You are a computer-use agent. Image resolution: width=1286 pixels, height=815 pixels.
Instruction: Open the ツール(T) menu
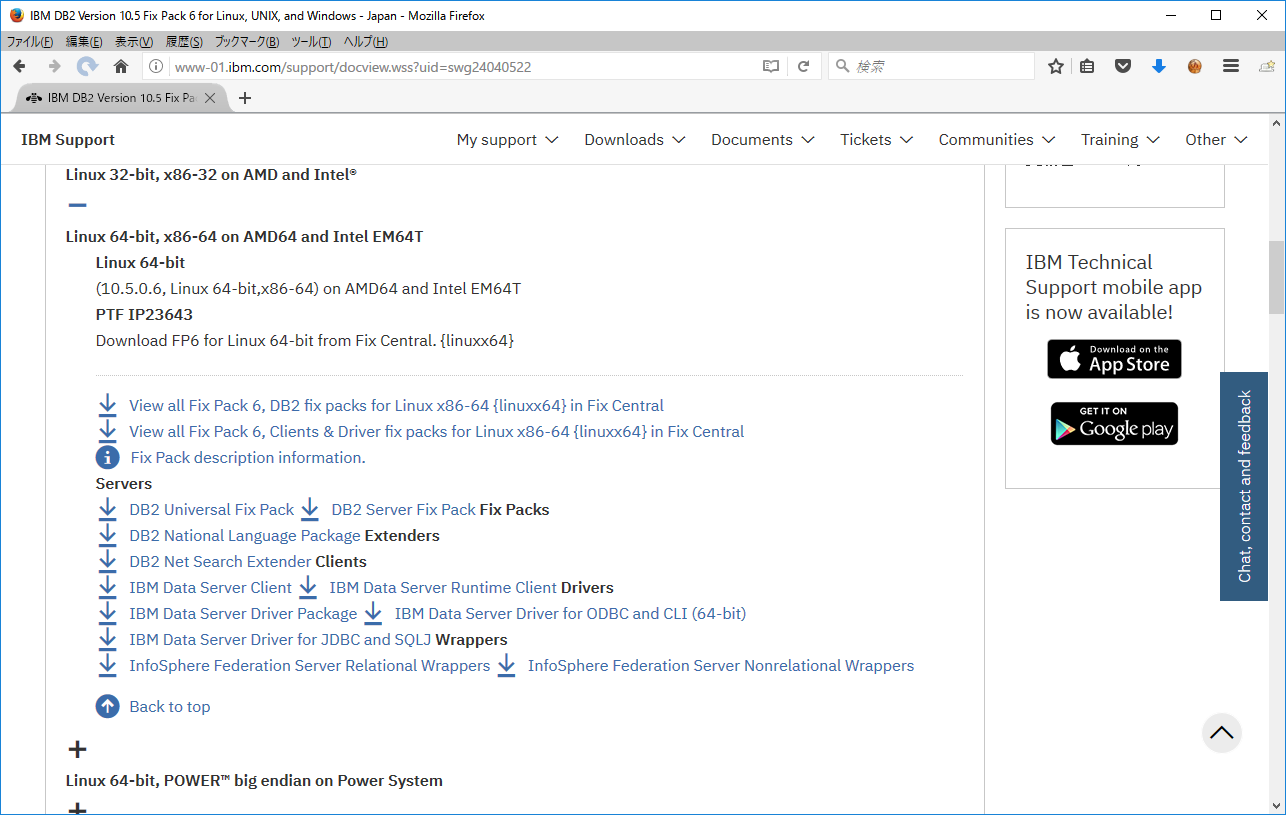click(x=311, y=42)
